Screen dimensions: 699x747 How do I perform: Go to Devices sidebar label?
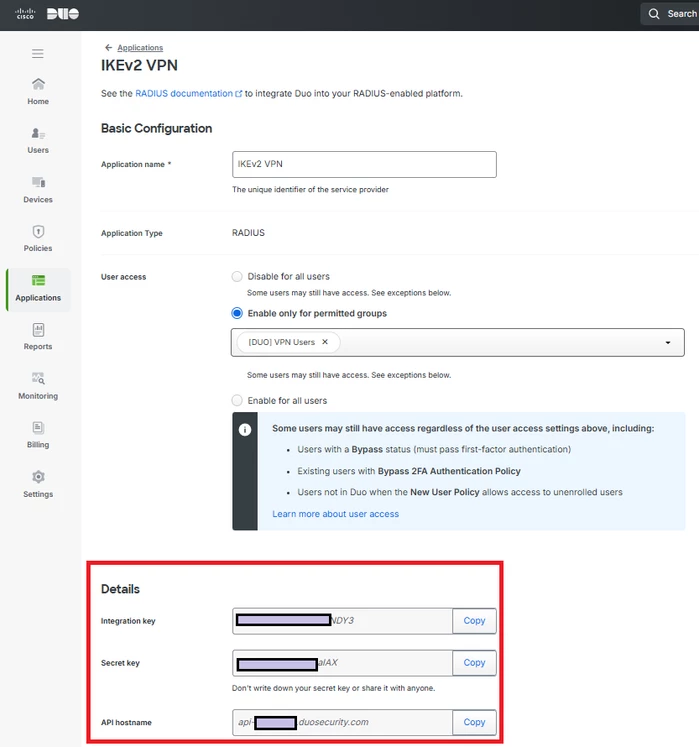click(38, 200)
